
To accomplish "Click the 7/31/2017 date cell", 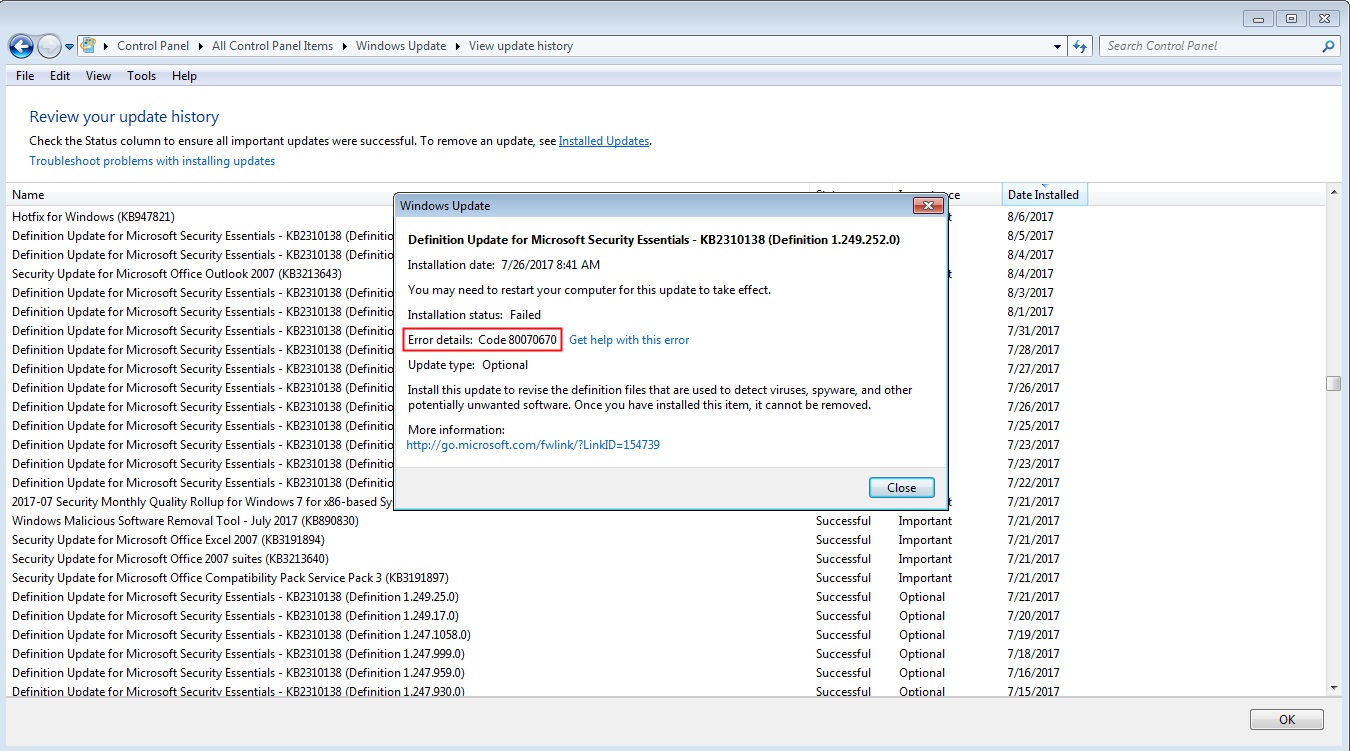I will coord(1034,331).
